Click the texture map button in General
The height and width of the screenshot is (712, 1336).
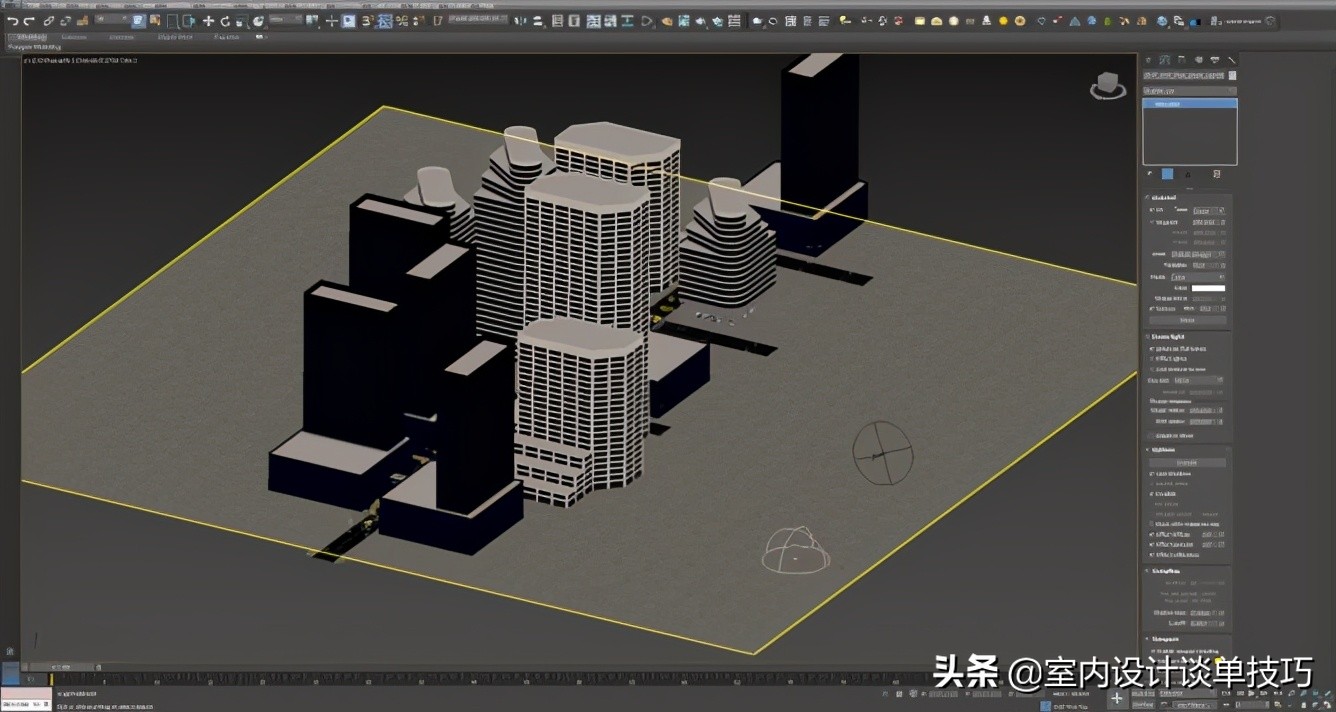pyautogui.click(x=1187, y=320)
